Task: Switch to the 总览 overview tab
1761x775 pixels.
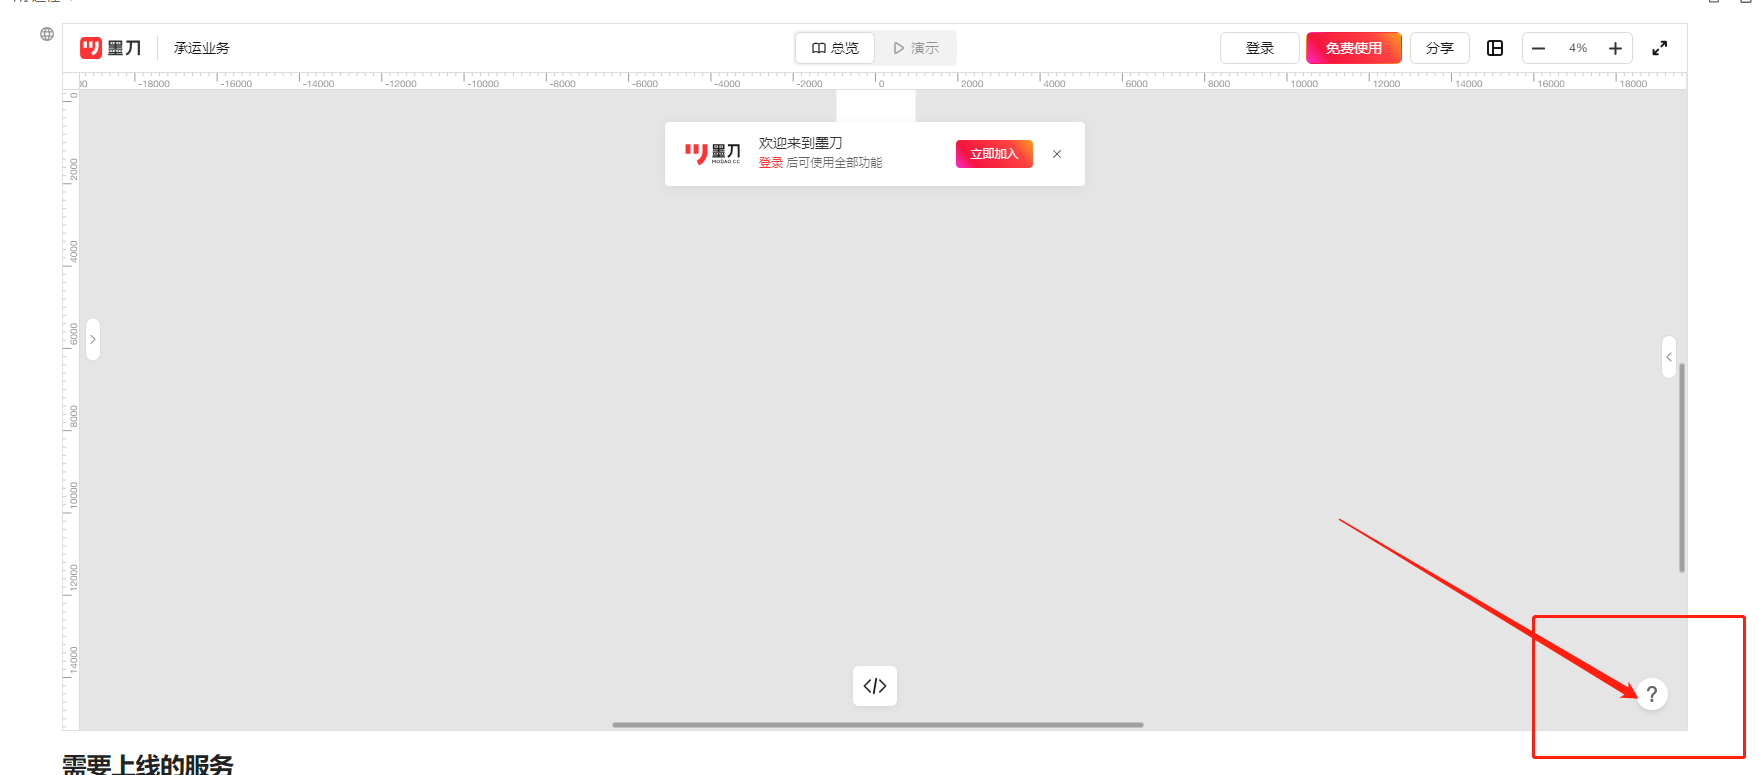Action: (x=835, y=48)
